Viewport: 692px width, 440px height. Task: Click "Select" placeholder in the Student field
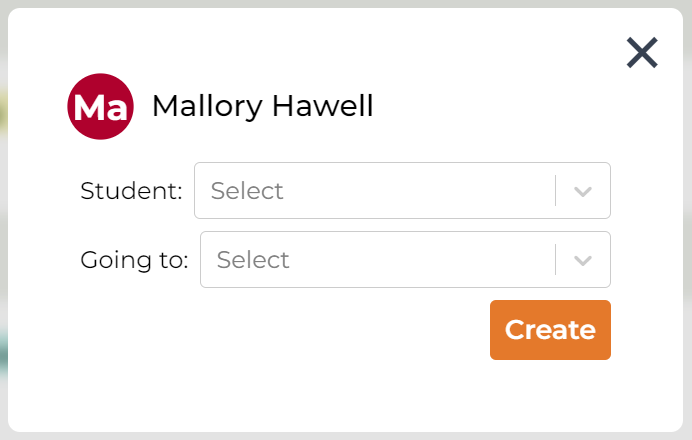tap(247, 191)
